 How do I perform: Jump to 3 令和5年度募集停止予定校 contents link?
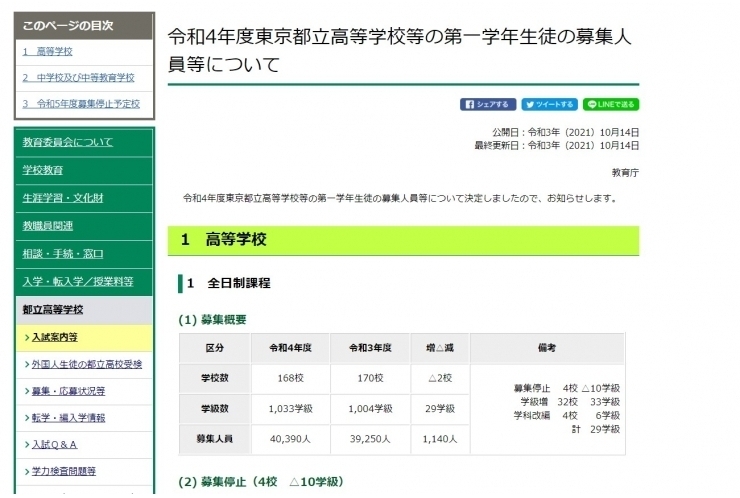[81, 103]
